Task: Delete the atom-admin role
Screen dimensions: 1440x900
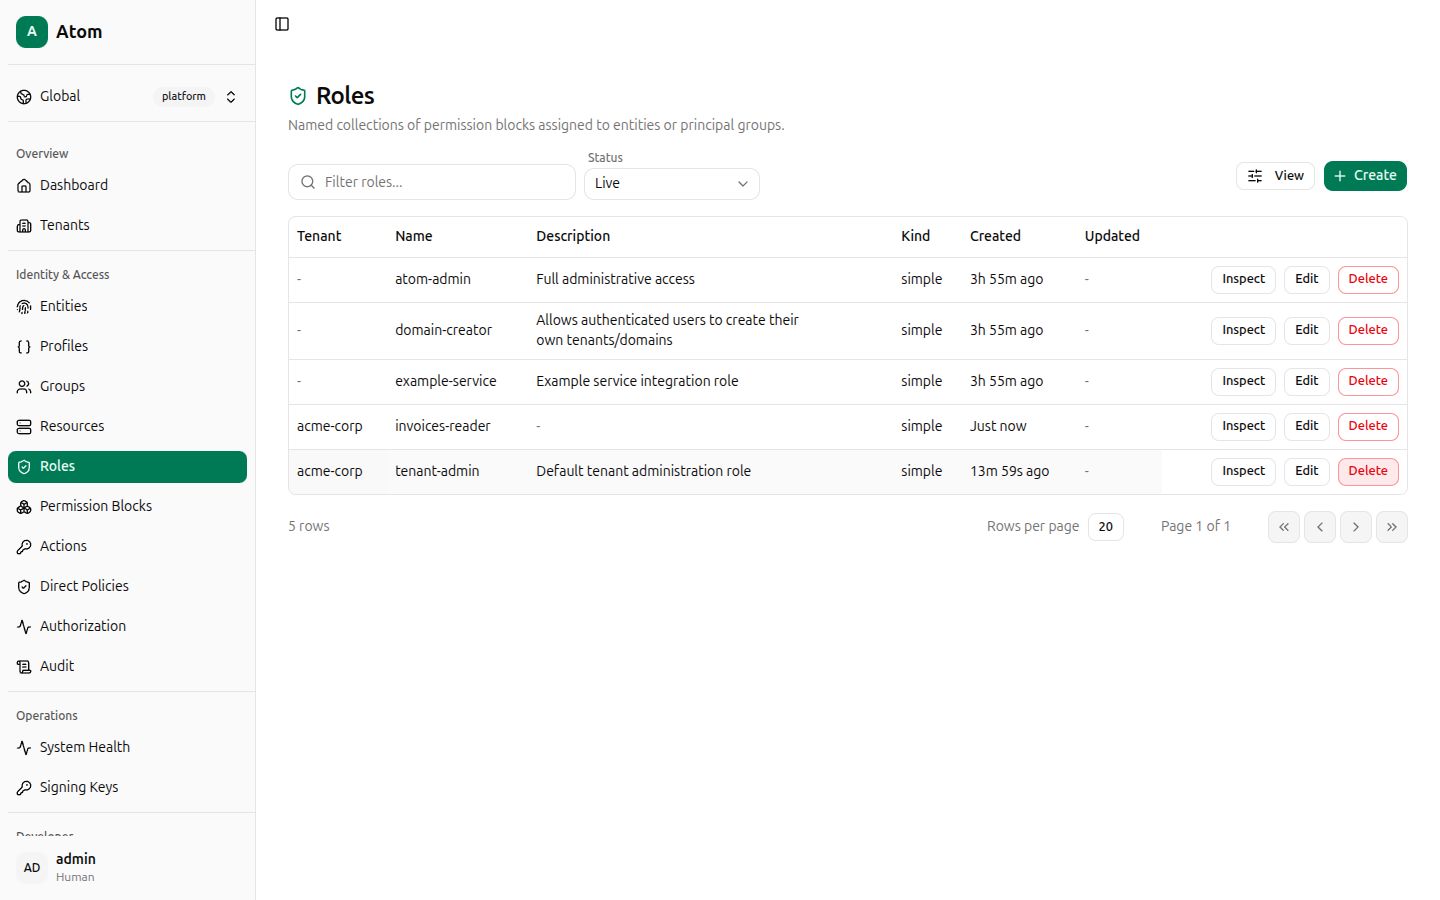Action: pos(1368,280)
